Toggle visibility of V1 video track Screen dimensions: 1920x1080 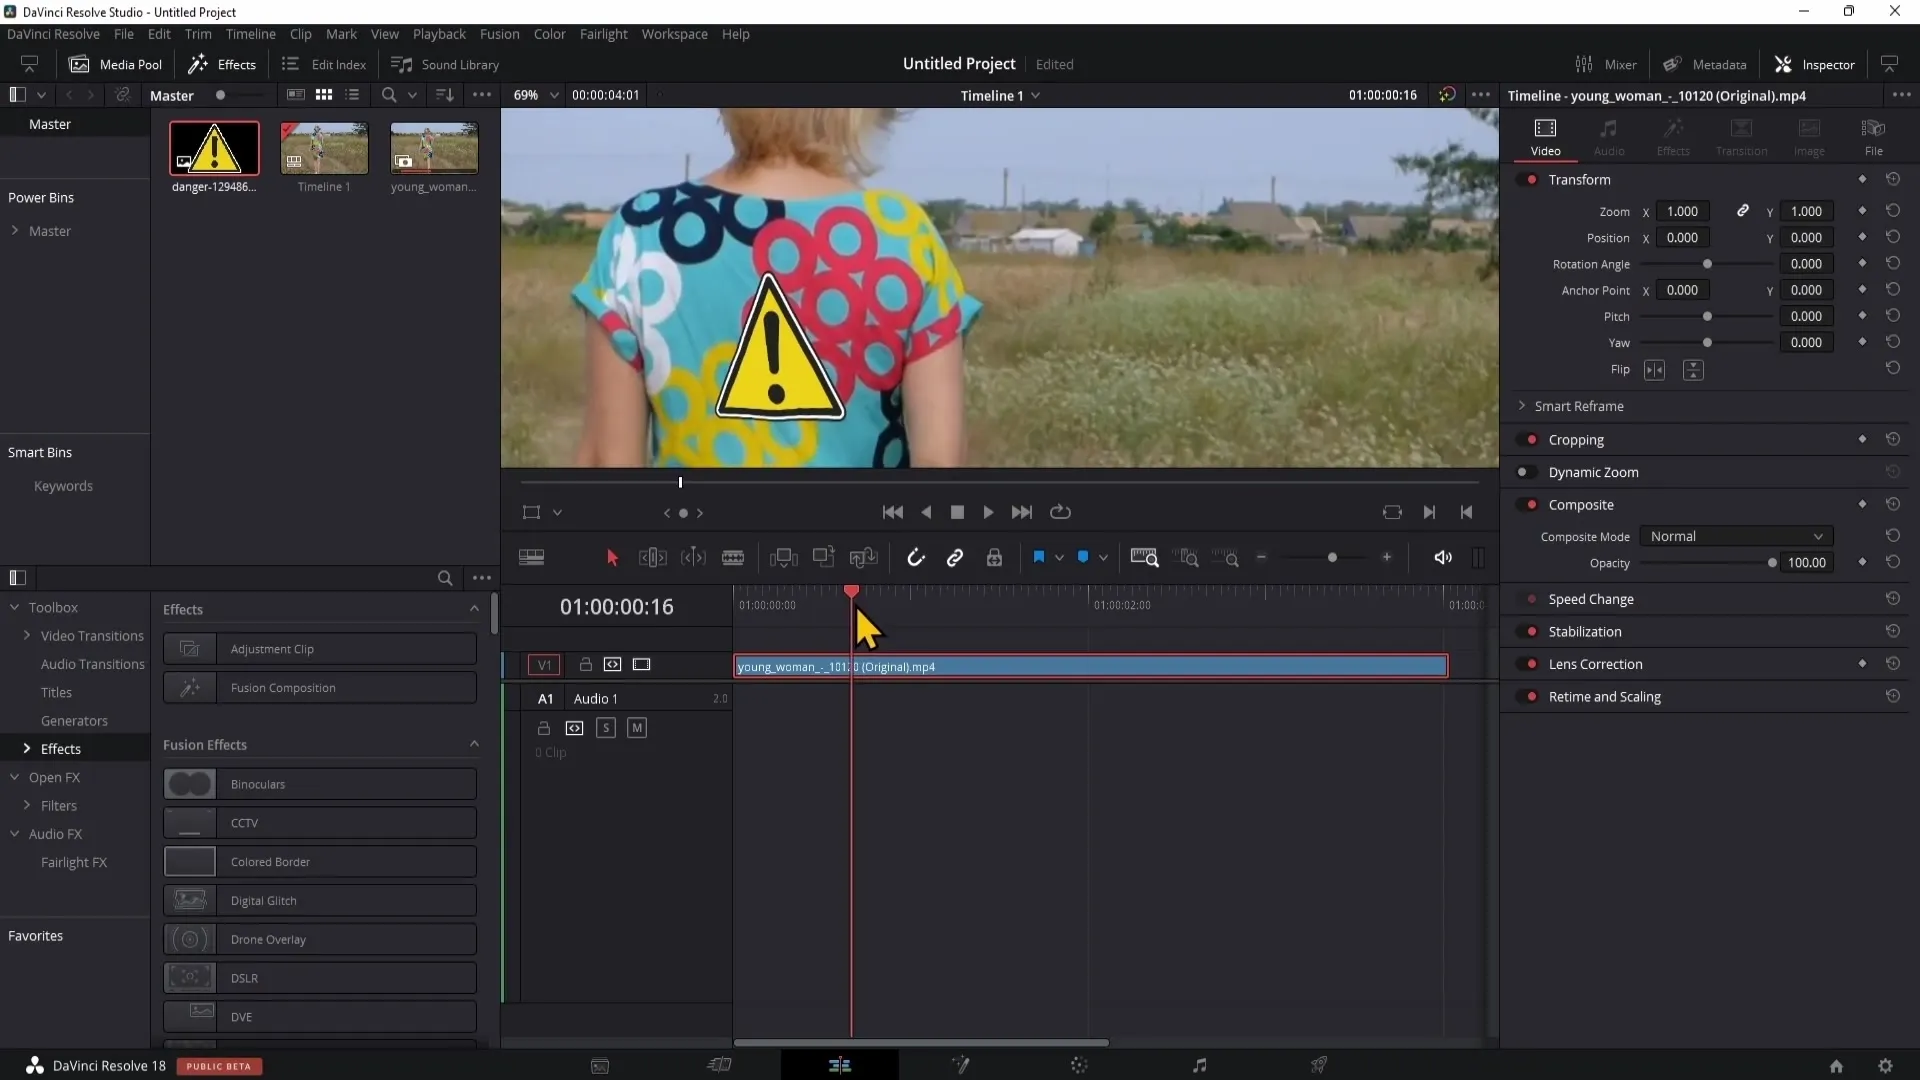(x=641, y=663)
